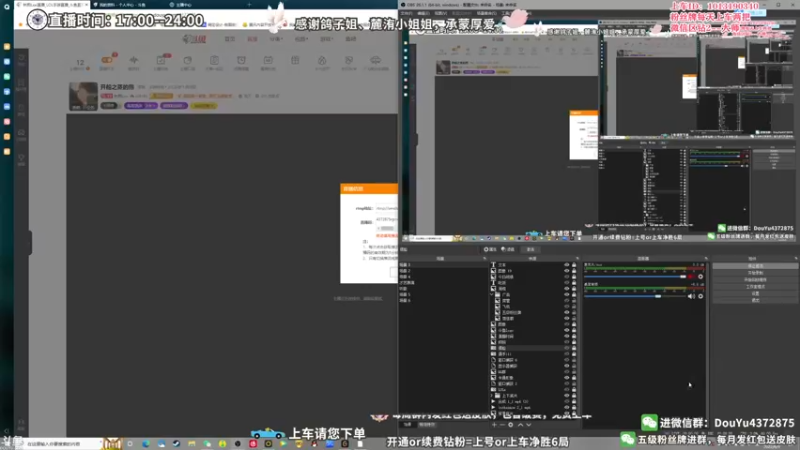Toggle visibility of the last mp4 source
This screenshot has height=450, width=800.
[x=566, y=408]
